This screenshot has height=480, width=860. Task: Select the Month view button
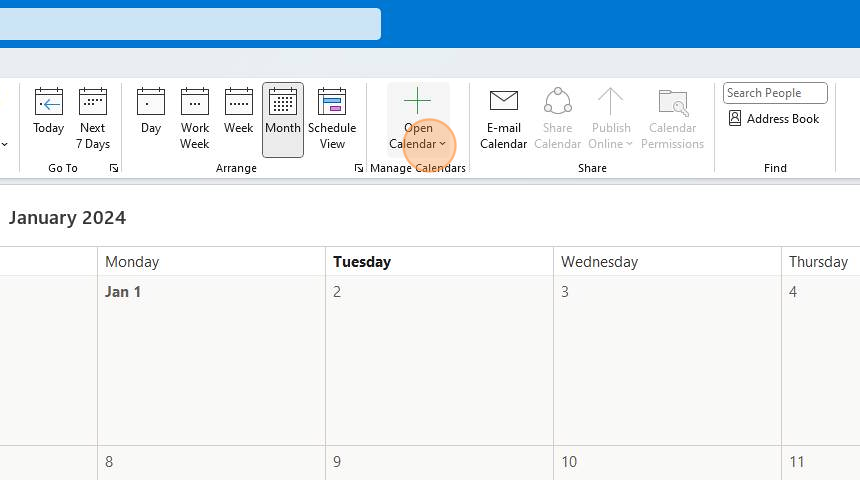coord(283,120)
